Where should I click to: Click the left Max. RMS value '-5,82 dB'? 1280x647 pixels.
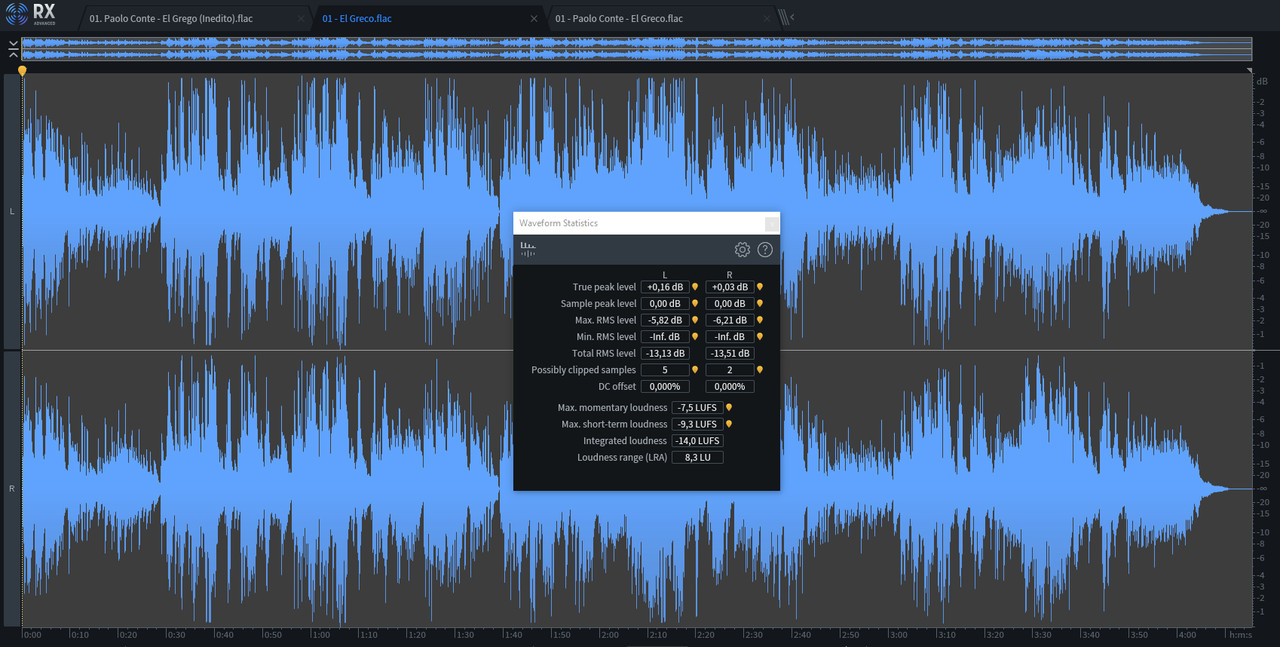point(665,320)
